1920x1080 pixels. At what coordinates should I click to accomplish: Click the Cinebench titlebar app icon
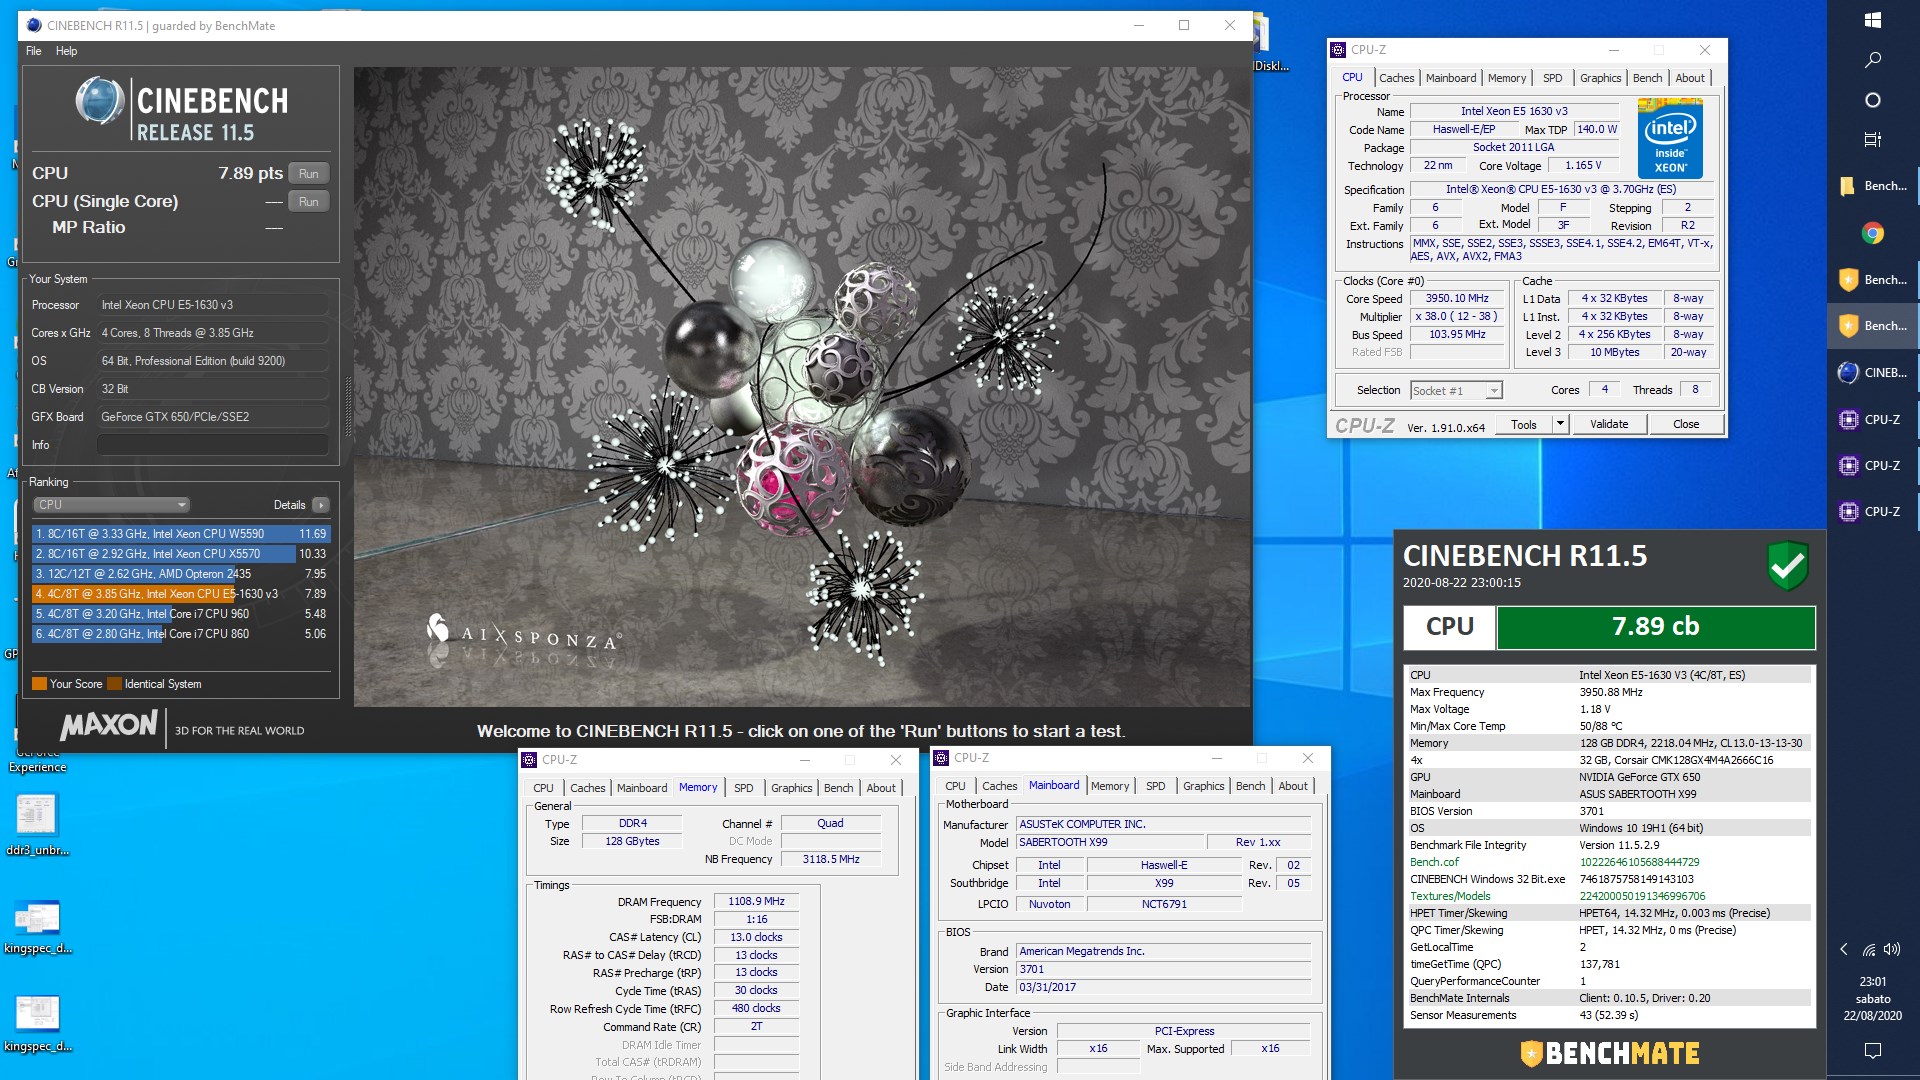click(x=33, y=26)
